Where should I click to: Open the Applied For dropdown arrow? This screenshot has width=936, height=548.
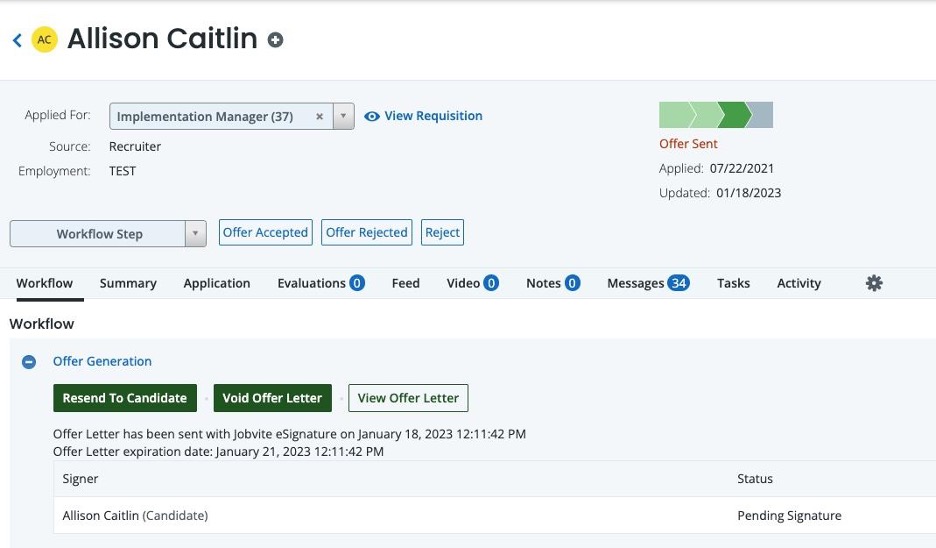point(343,116)
